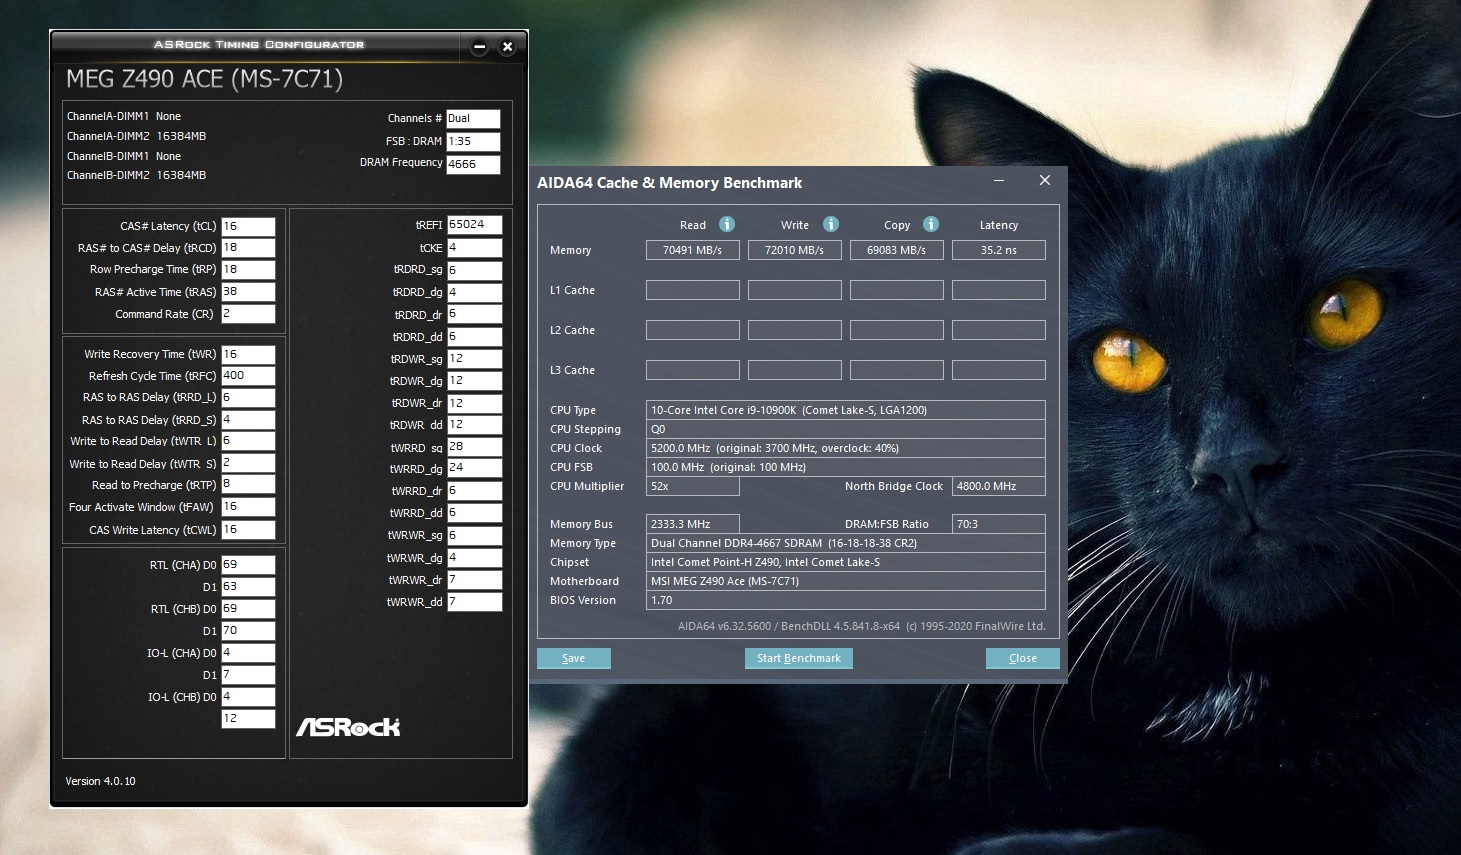Click the DRAM:FSB Ratio field showing 70:3
This screenshot has width=1461, height=855.
[x=999, y=524]
